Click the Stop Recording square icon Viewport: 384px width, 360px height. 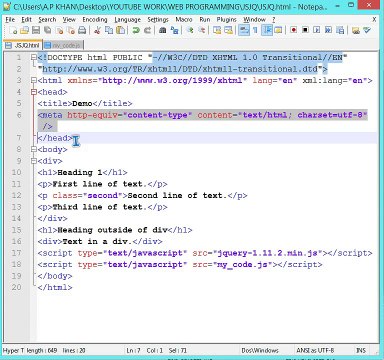click(305, 31)
